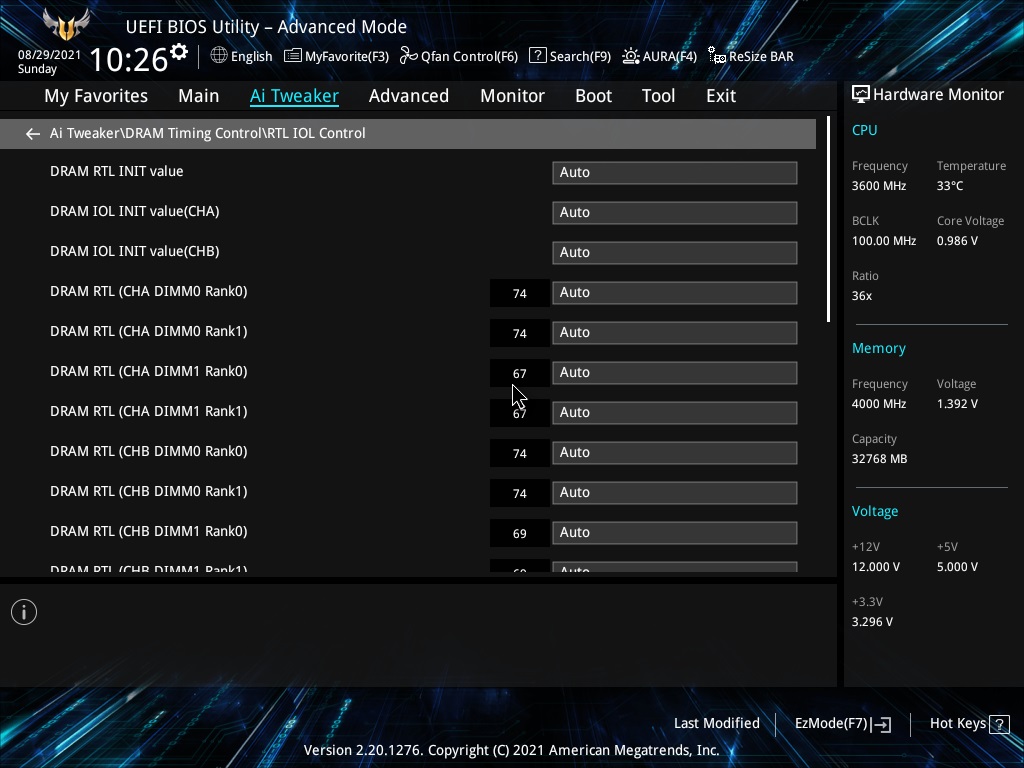
Task: Edit DRAM RTL CHA DIMM0 Rank1 field
Action: [x=675, y=332]
